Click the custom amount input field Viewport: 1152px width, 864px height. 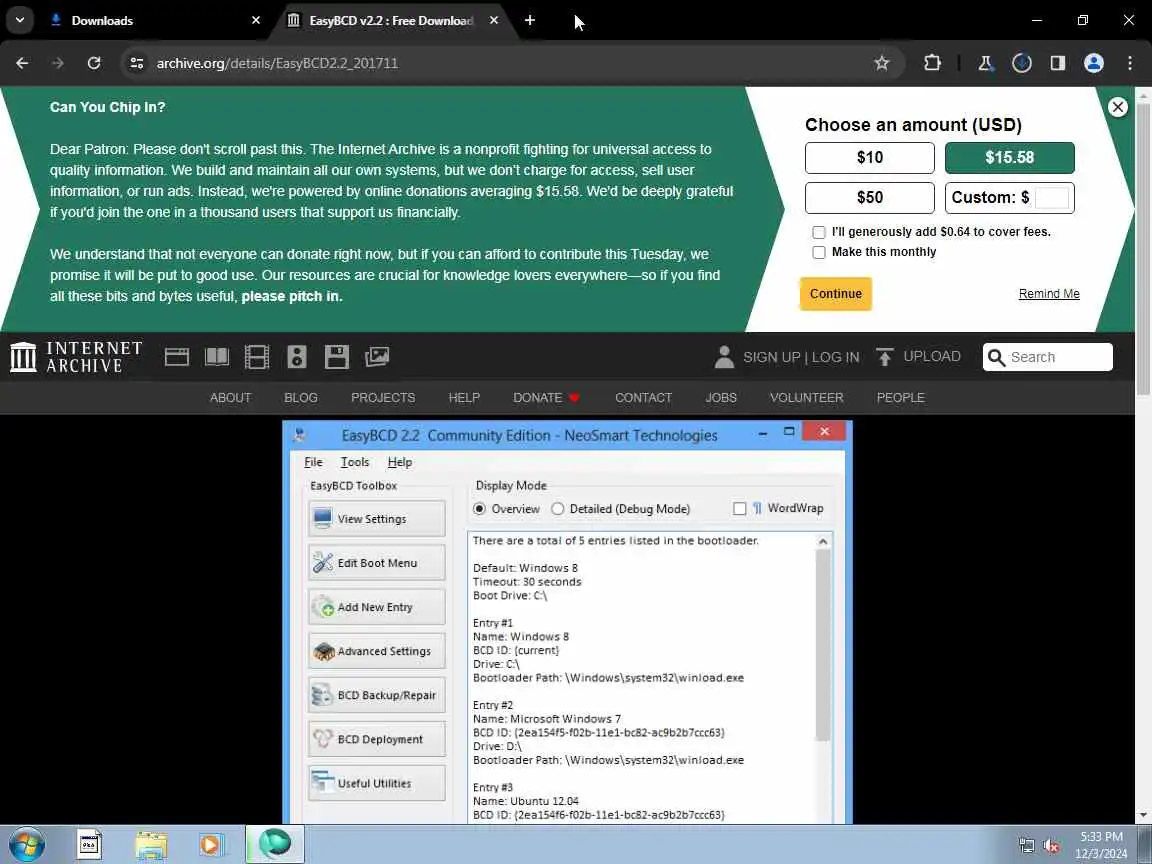pyautogui.click(x=1051, y=198)
